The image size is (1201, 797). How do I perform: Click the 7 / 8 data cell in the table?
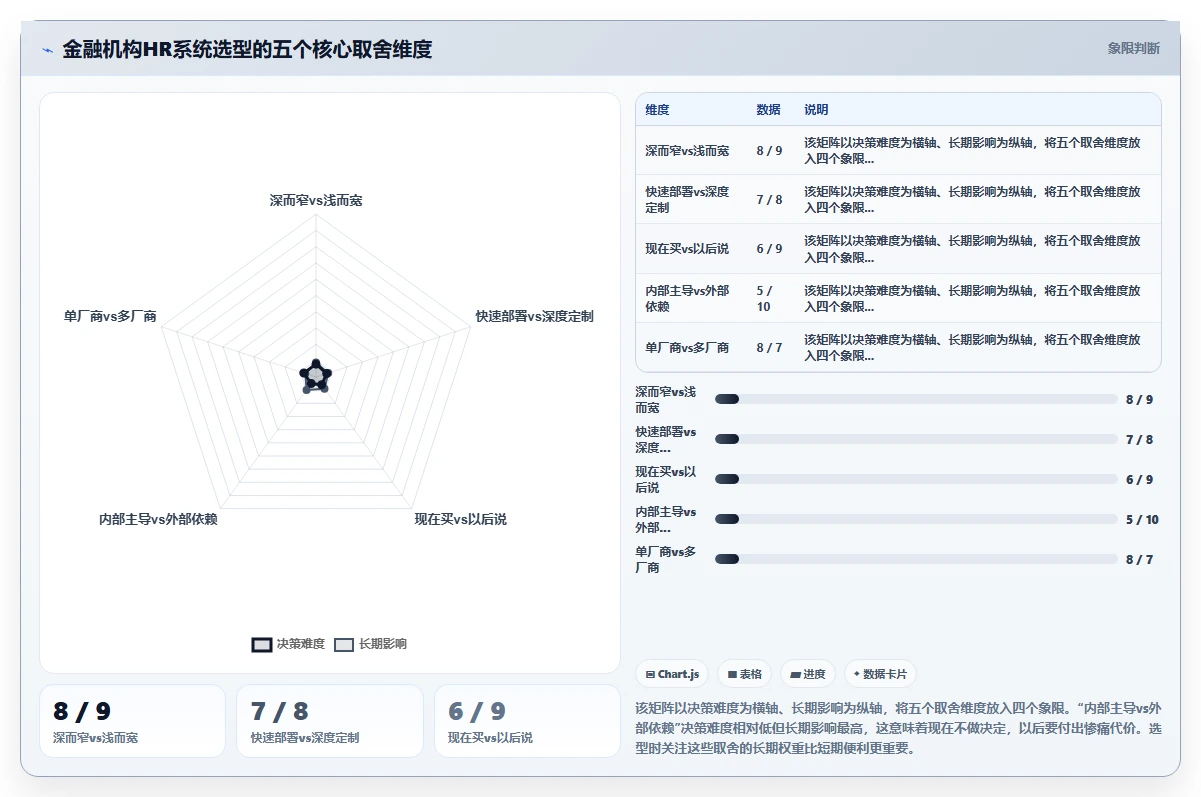tap(769, 200)
